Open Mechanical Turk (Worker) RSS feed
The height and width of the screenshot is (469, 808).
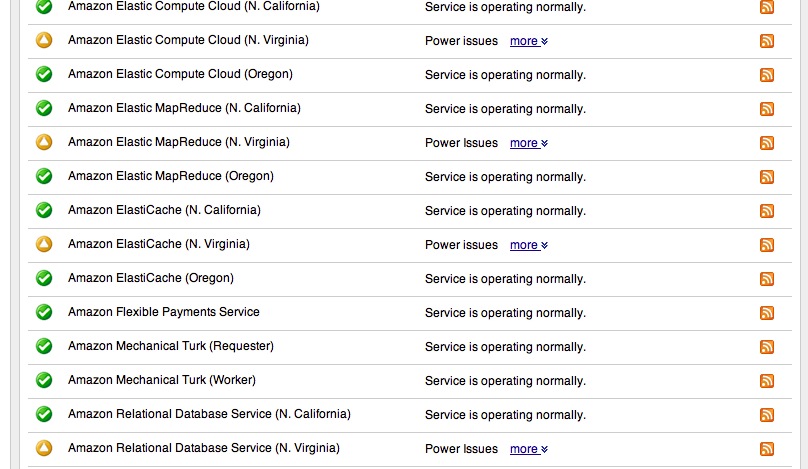click(x=767, y=381)
